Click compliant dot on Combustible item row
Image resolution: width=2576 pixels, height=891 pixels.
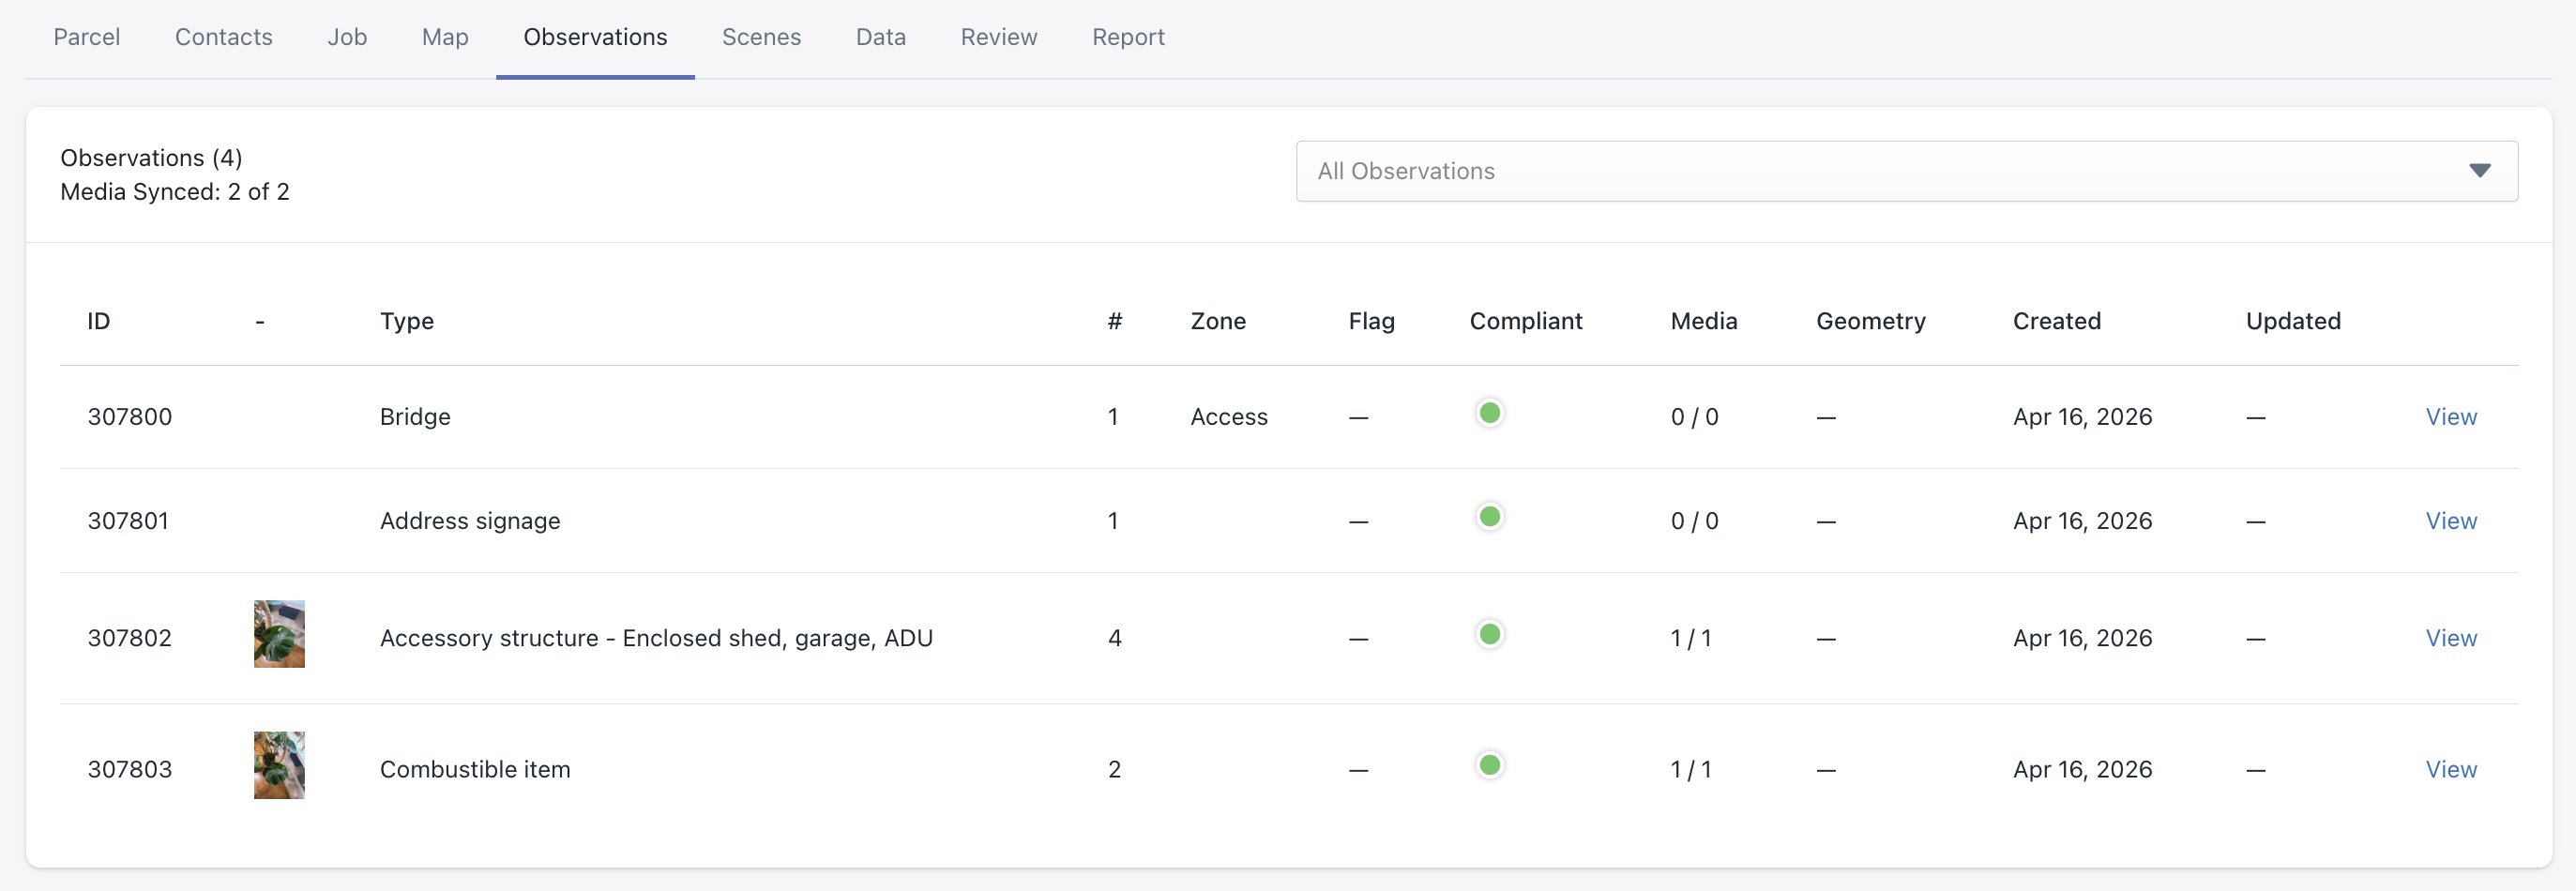coord(1489,765)
